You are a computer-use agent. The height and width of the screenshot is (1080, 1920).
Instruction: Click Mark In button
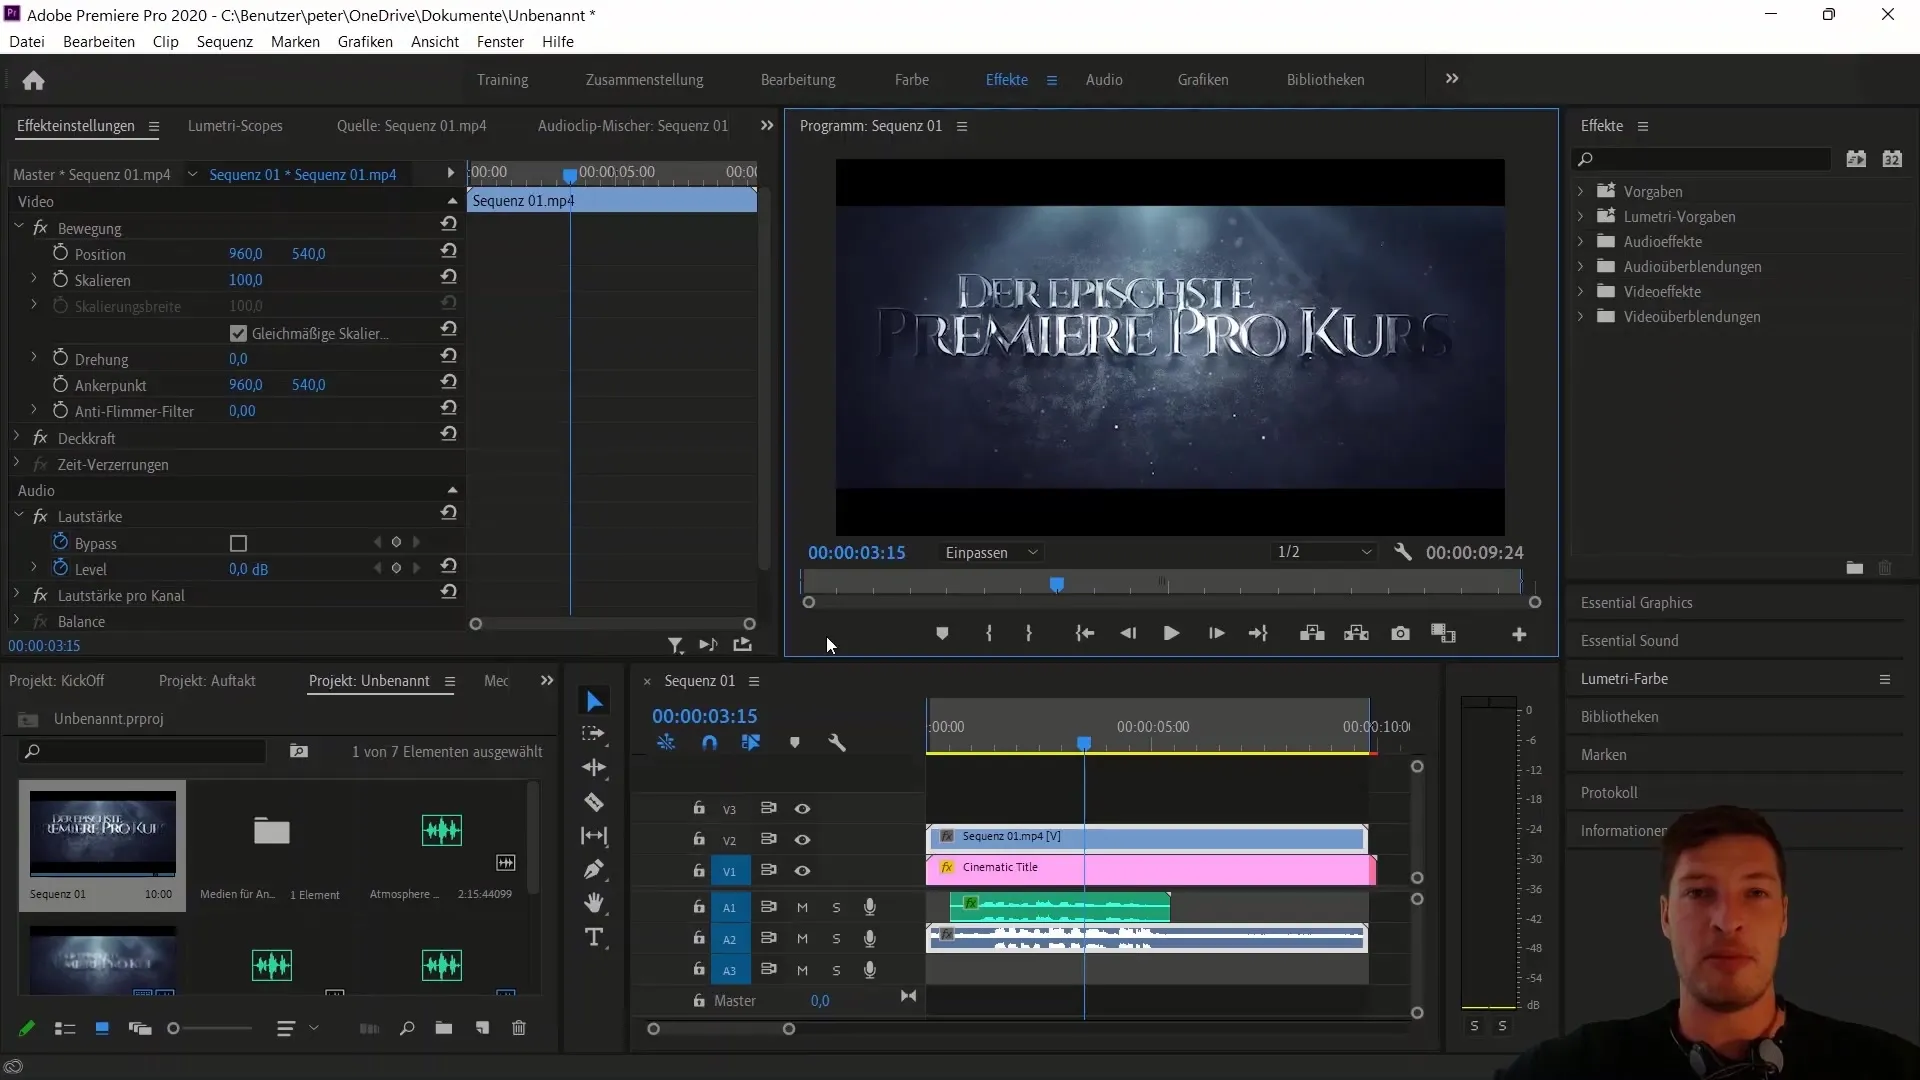point(989,634)
